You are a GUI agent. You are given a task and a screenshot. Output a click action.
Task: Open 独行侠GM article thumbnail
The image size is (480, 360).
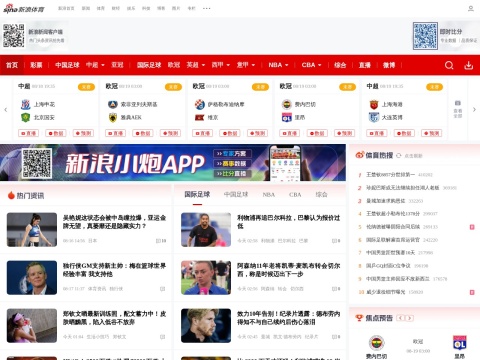pos(32,278)
